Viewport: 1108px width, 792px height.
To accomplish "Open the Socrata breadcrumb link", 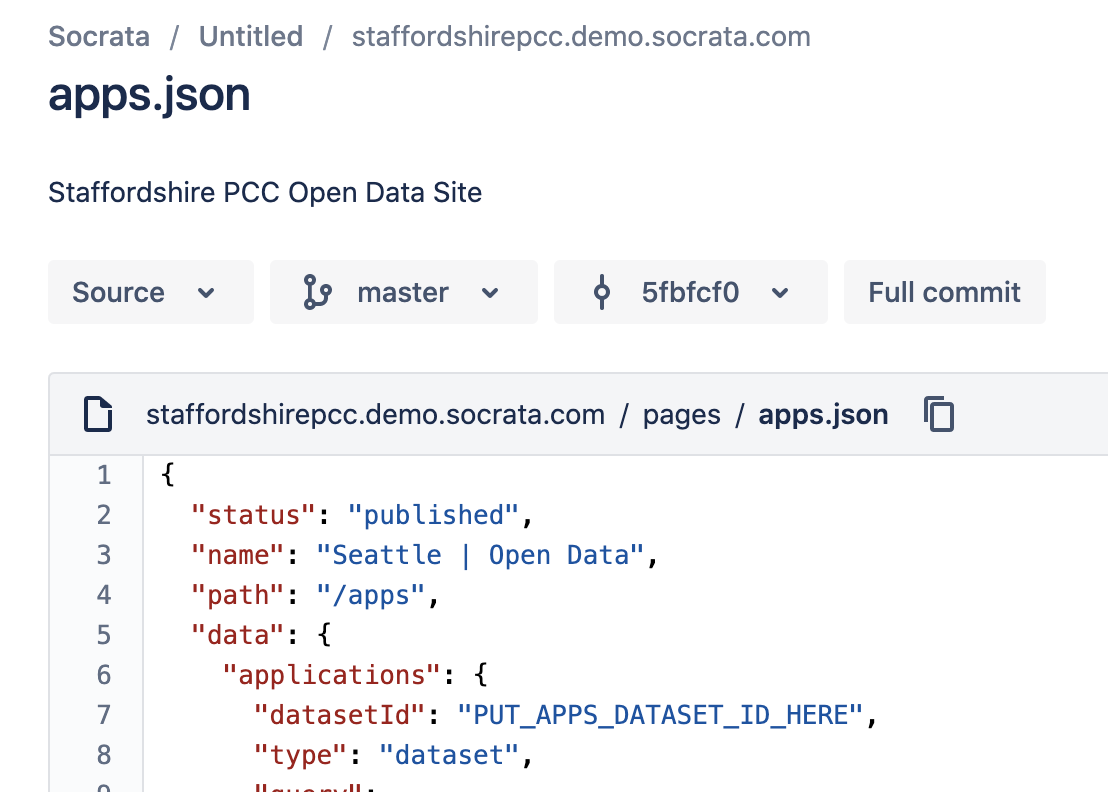I will (99, 37).
